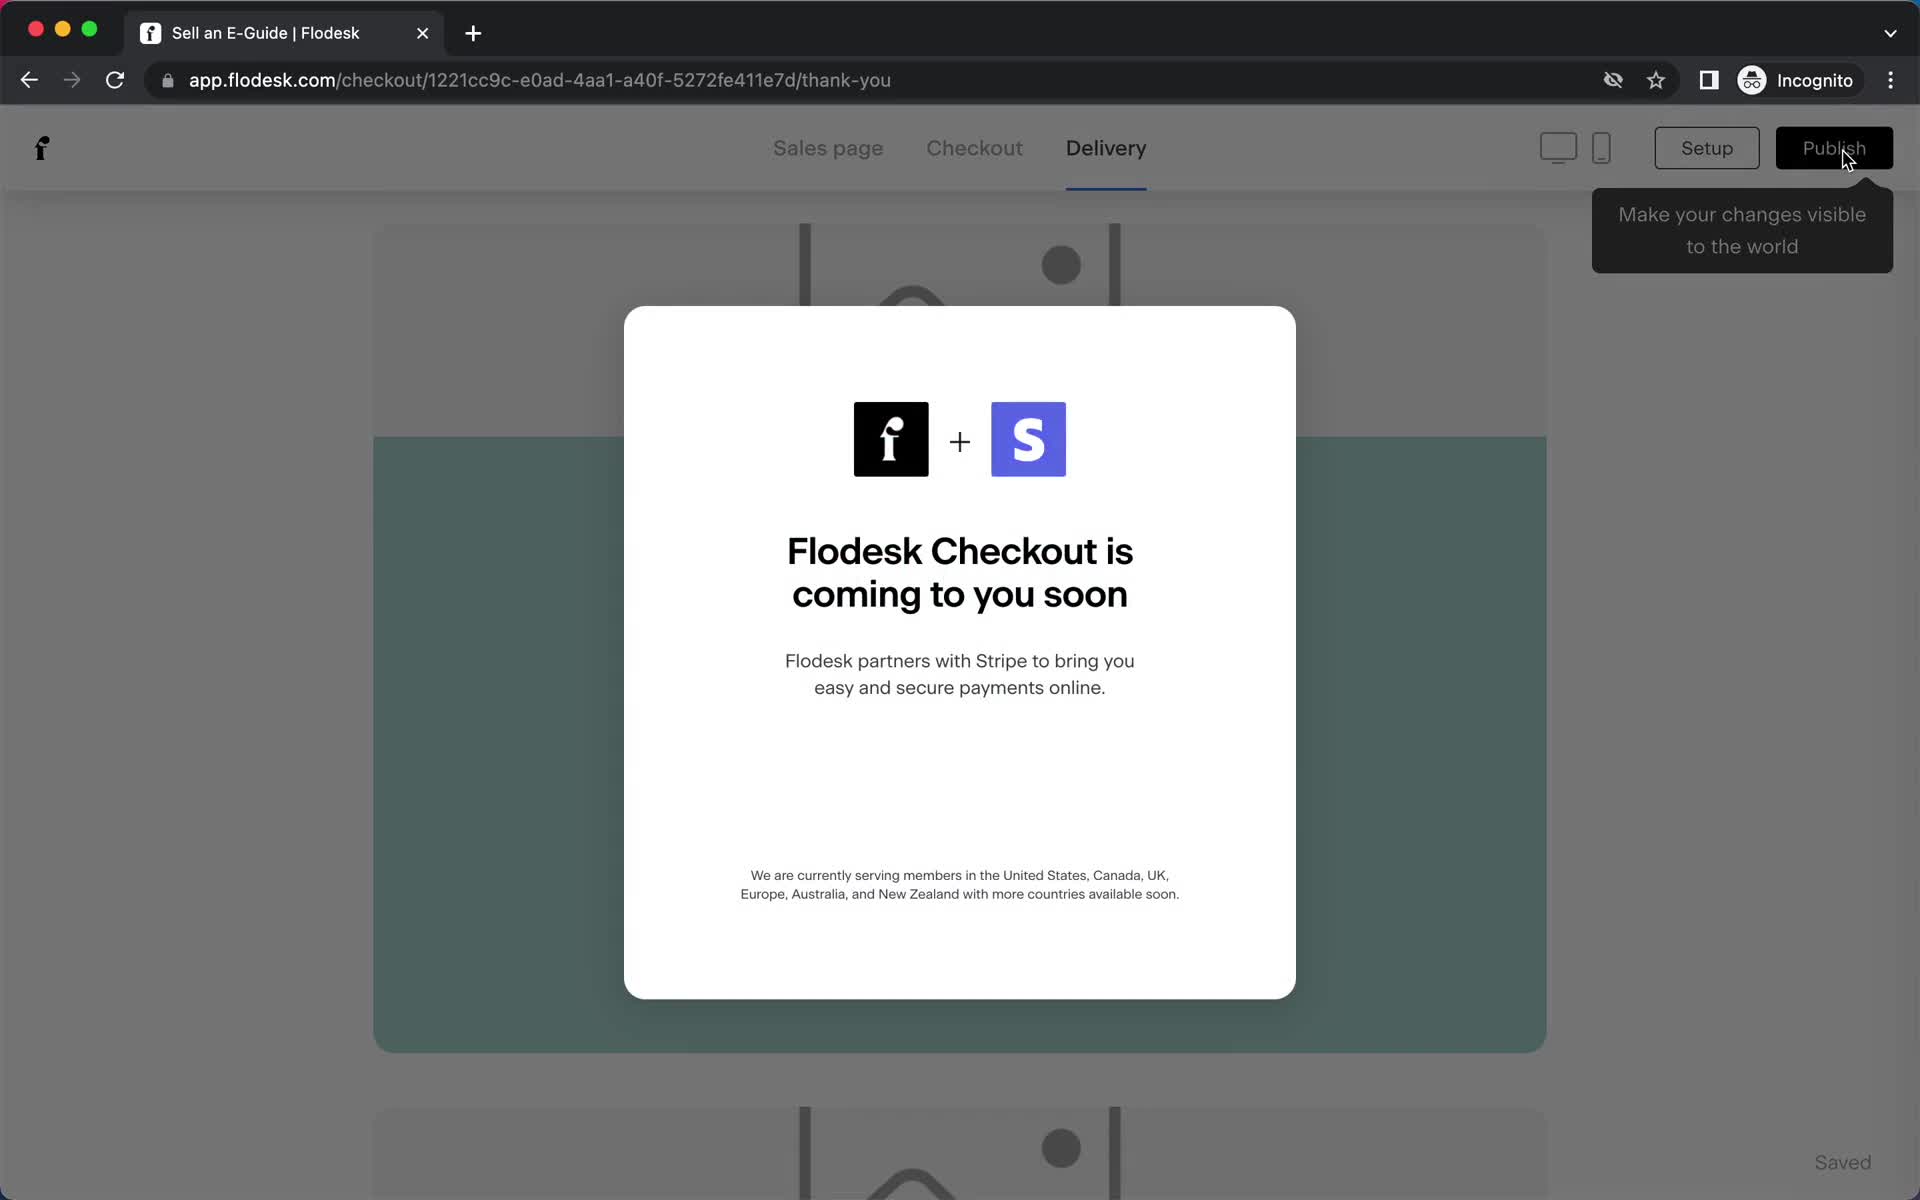Click the Saved status indicator bottom-right
The width and height of the screenshot is (1920, 1200).
click(x=1843, y=1161)
